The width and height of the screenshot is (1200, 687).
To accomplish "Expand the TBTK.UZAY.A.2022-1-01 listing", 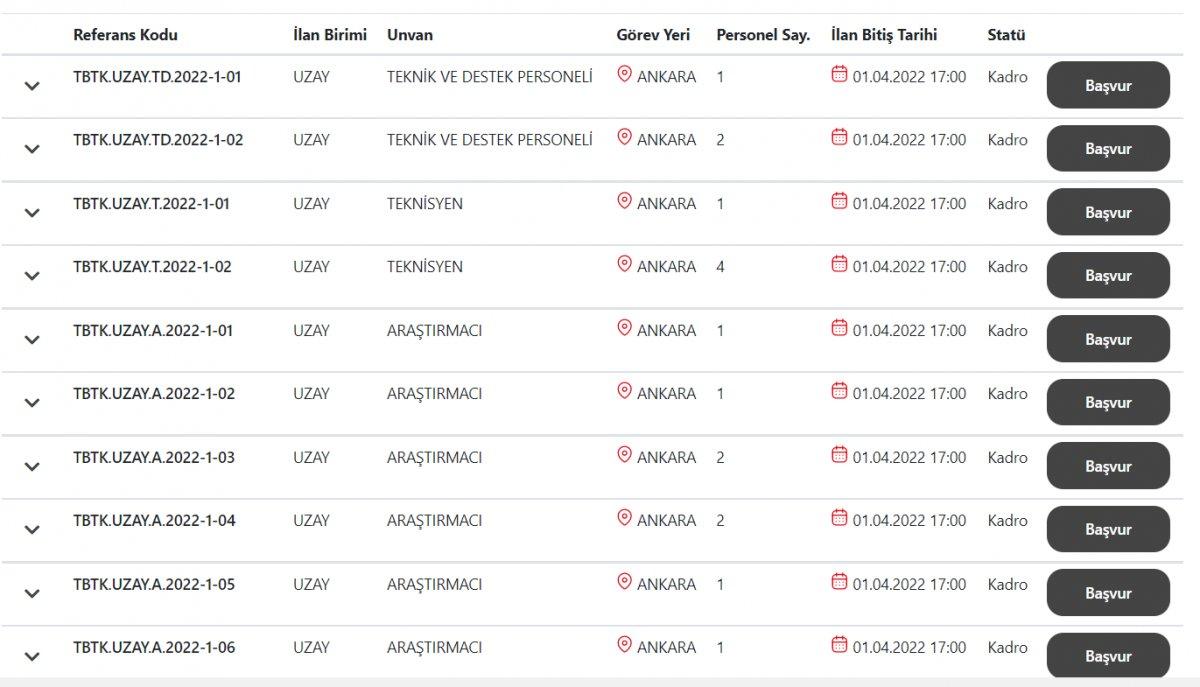I will point(32,340).
